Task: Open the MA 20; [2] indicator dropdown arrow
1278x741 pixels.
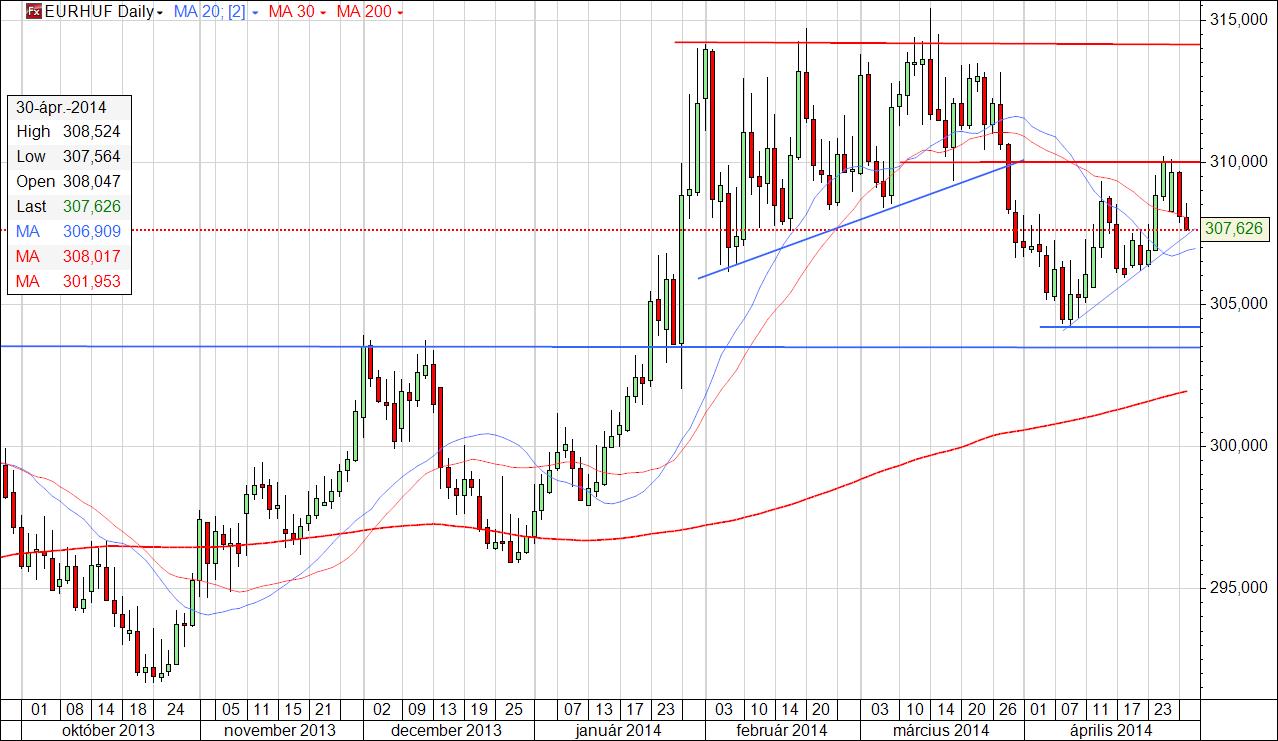Action: pyautogui.click(x=254, y=13)
